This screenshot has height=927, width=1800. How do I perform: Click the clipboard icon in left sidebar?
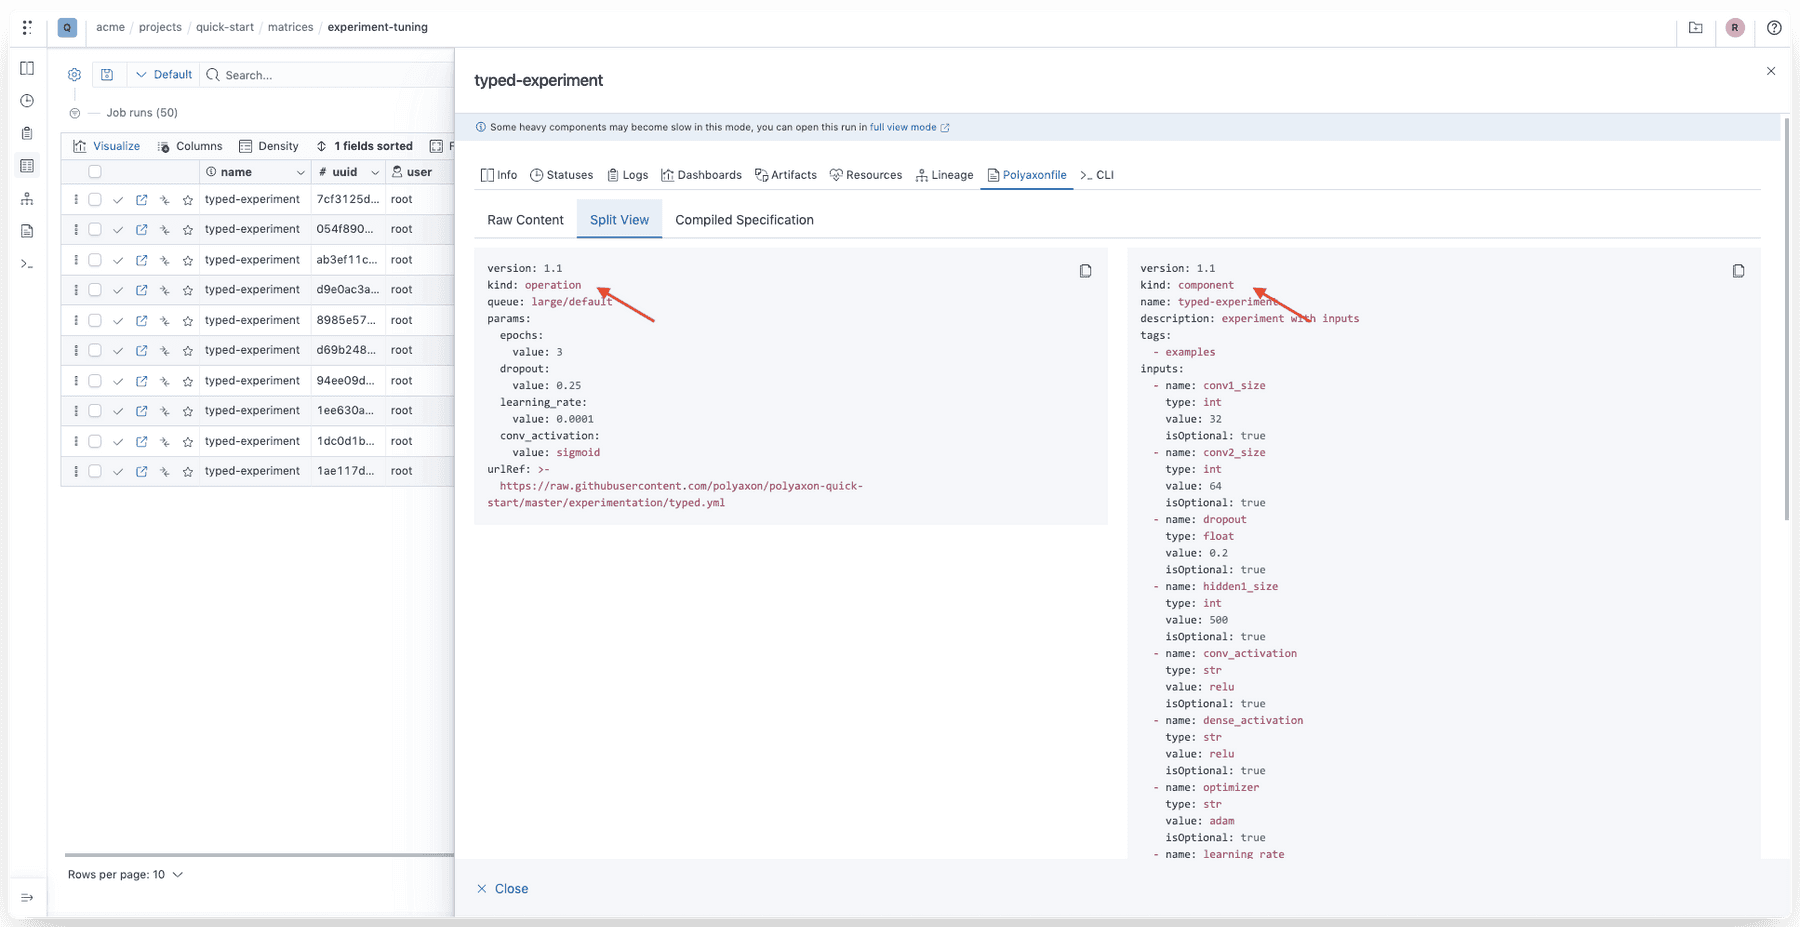point(27,132)
